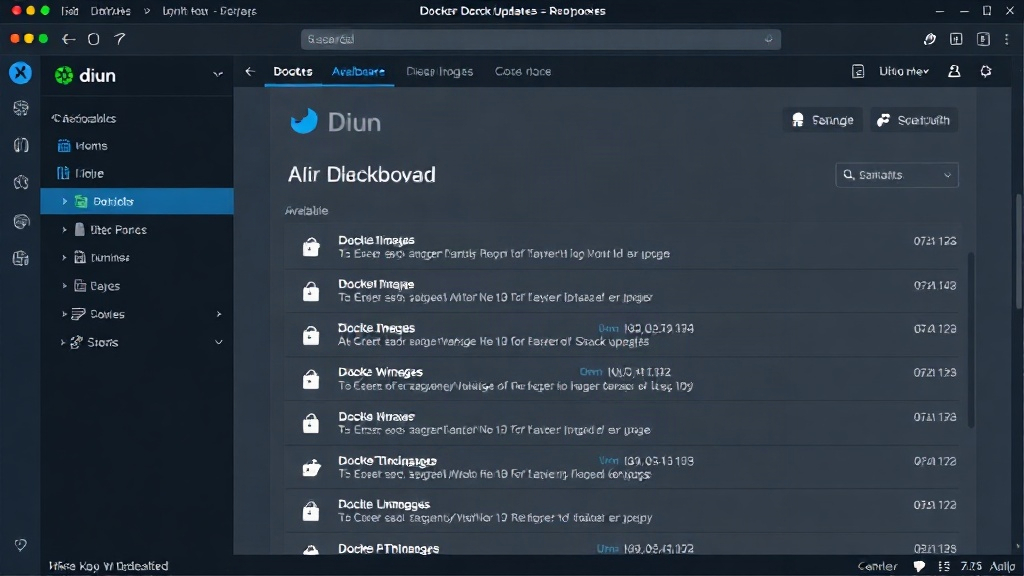Click the Diun blue logo in content header

(x=304, y=121)
